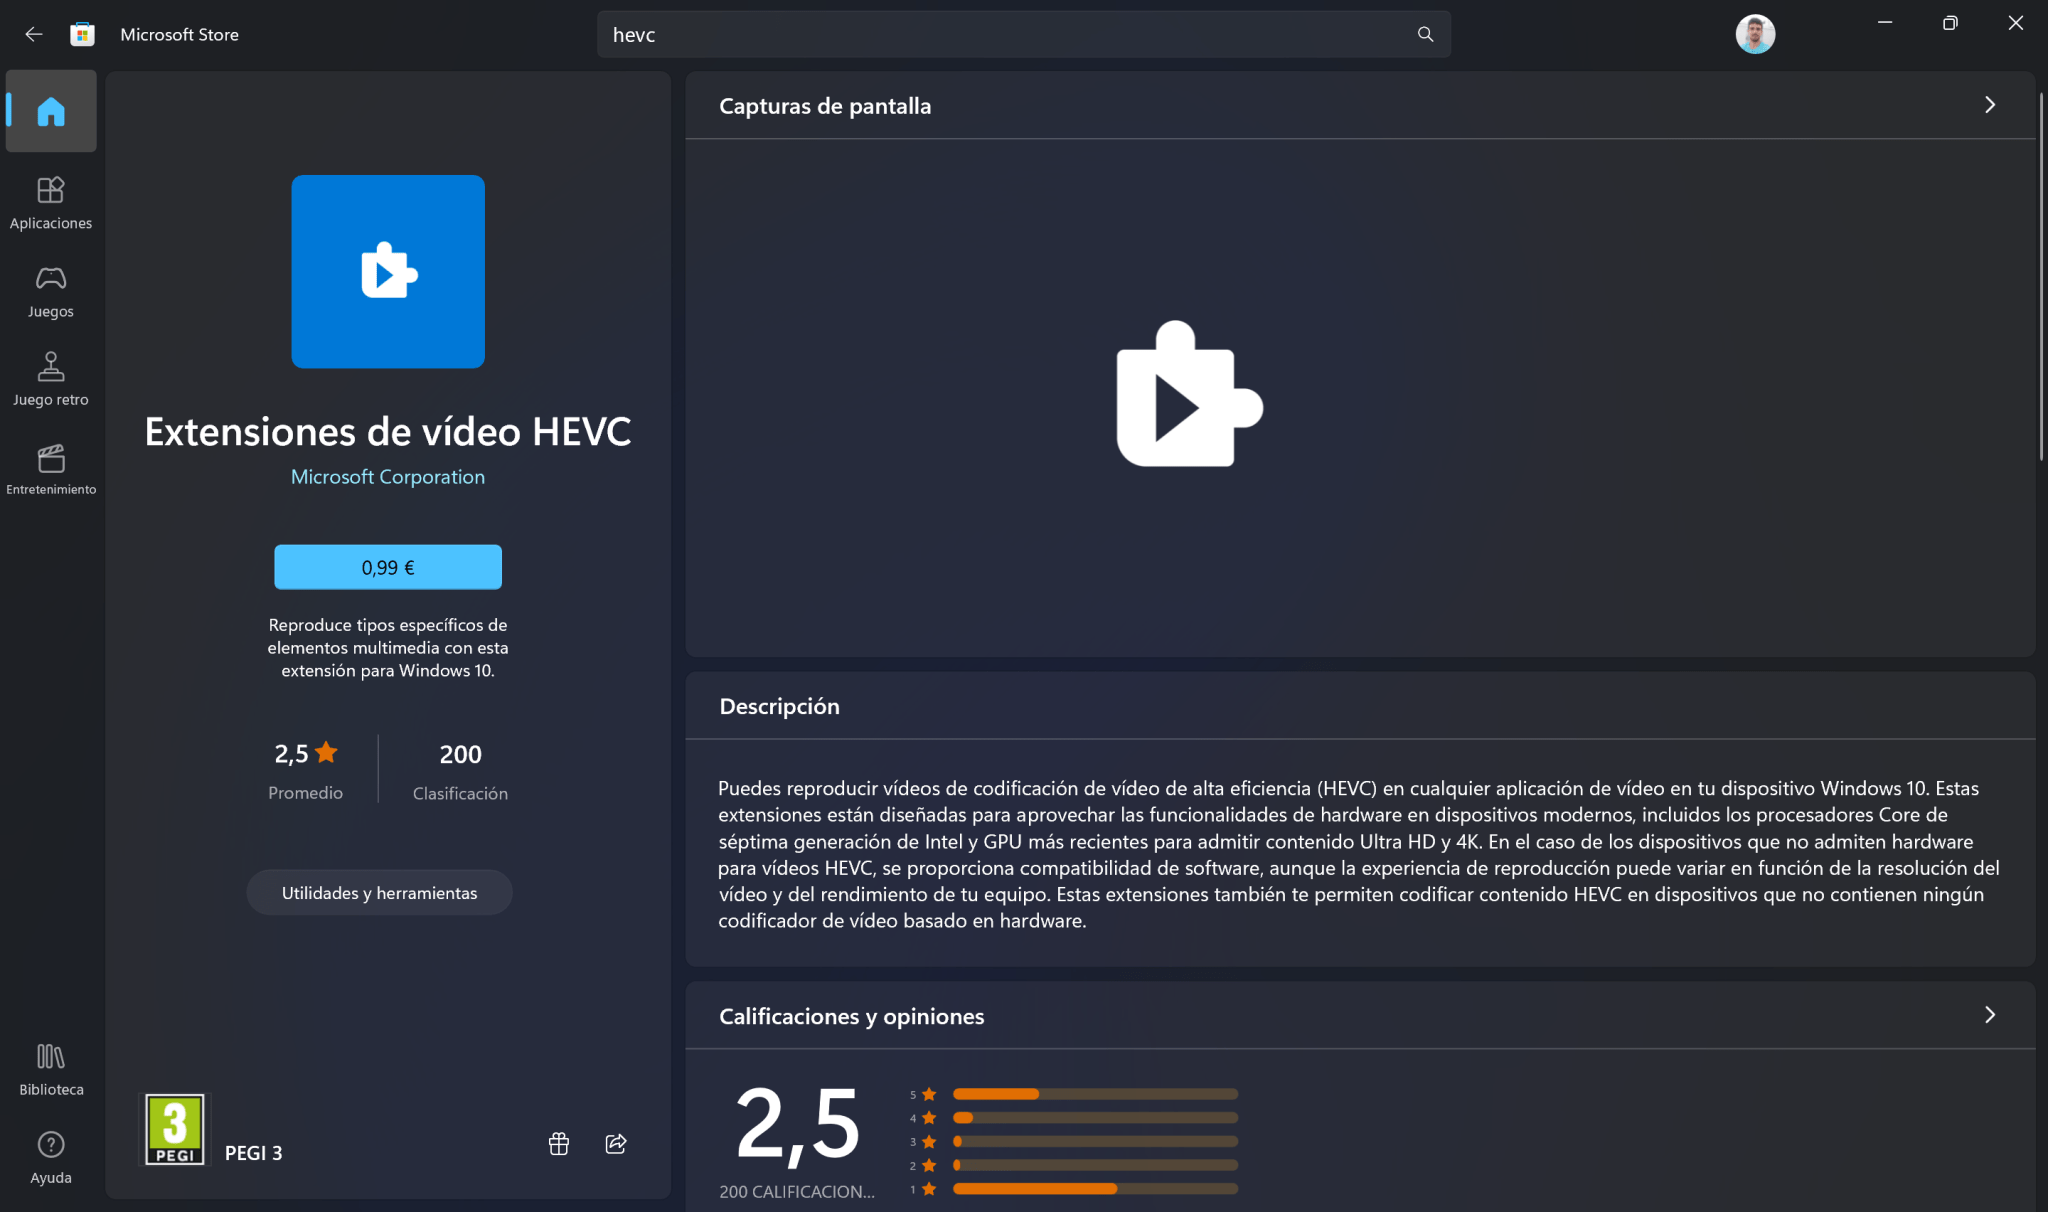Open the user account profile picture

point(1757,33)
